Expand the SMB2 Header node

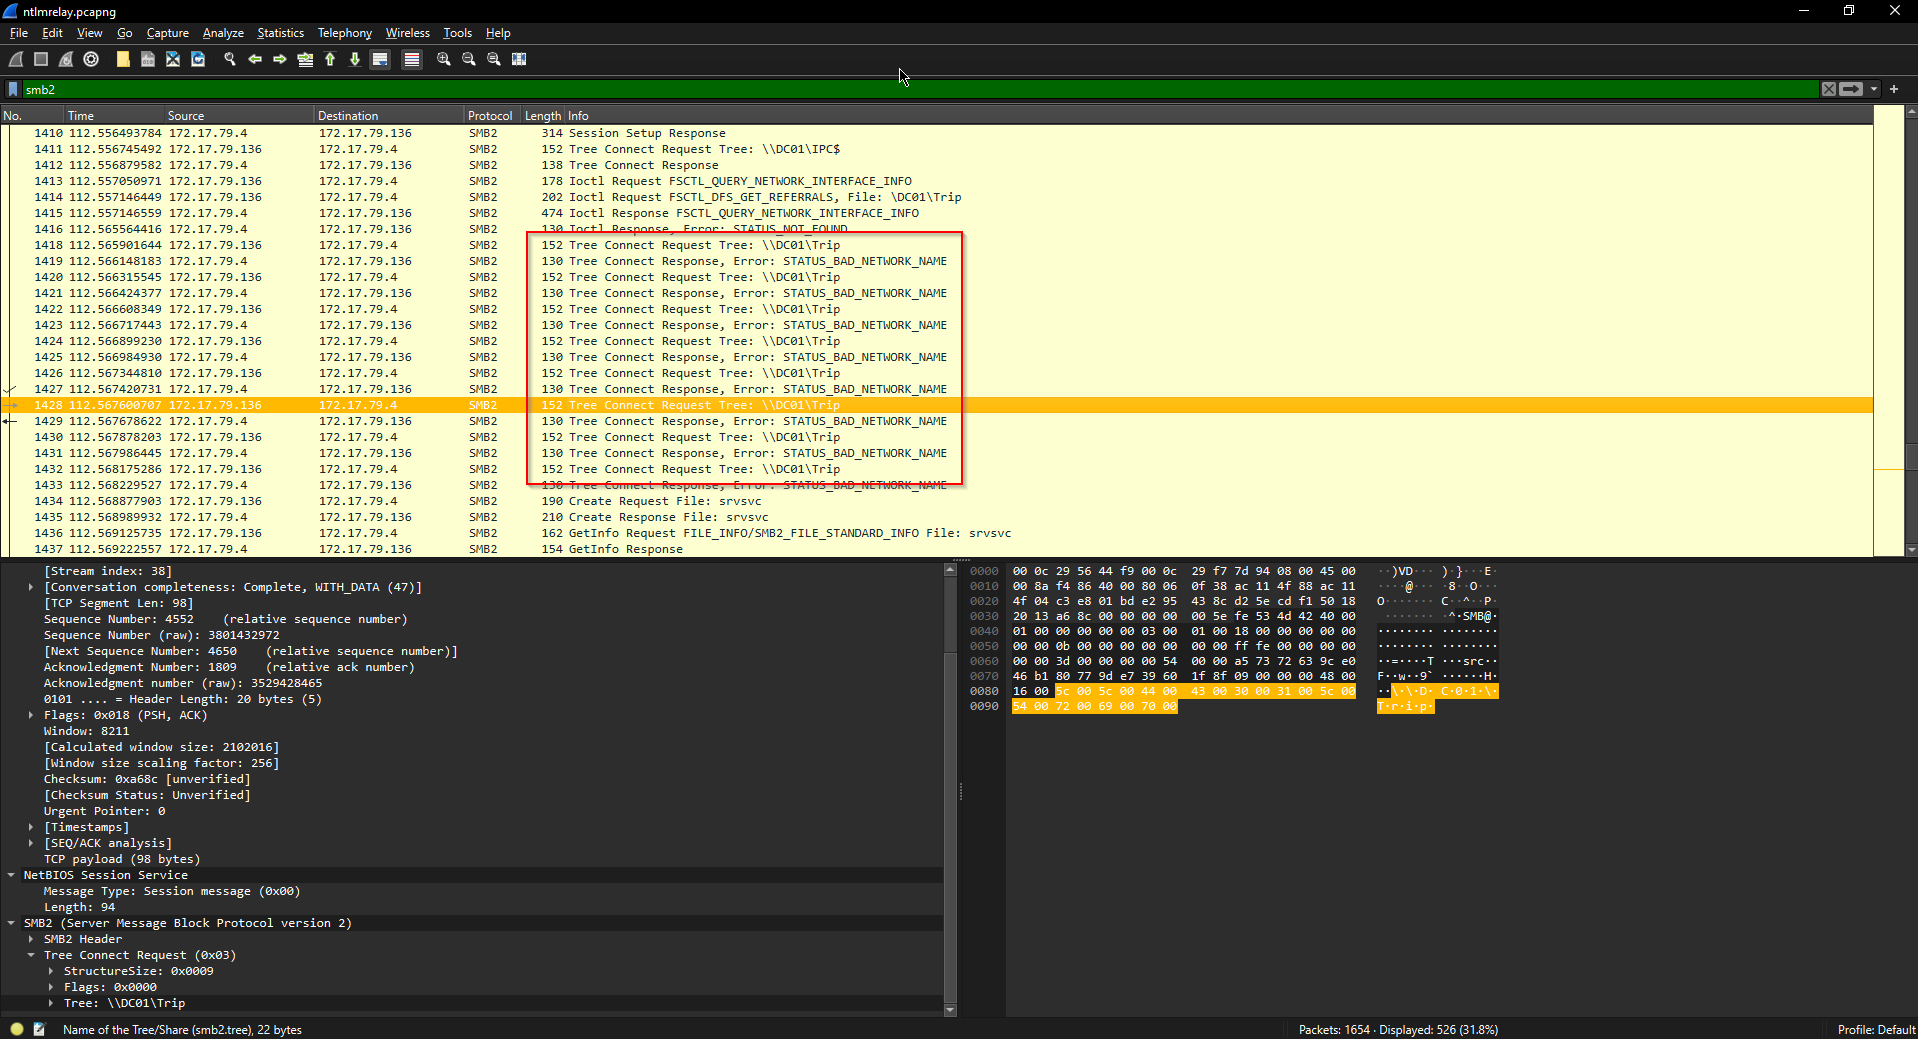31,939
